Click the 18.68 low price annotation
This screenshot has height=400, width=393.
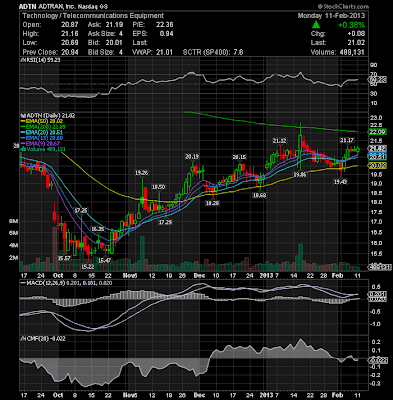click(x=259, y=196)
